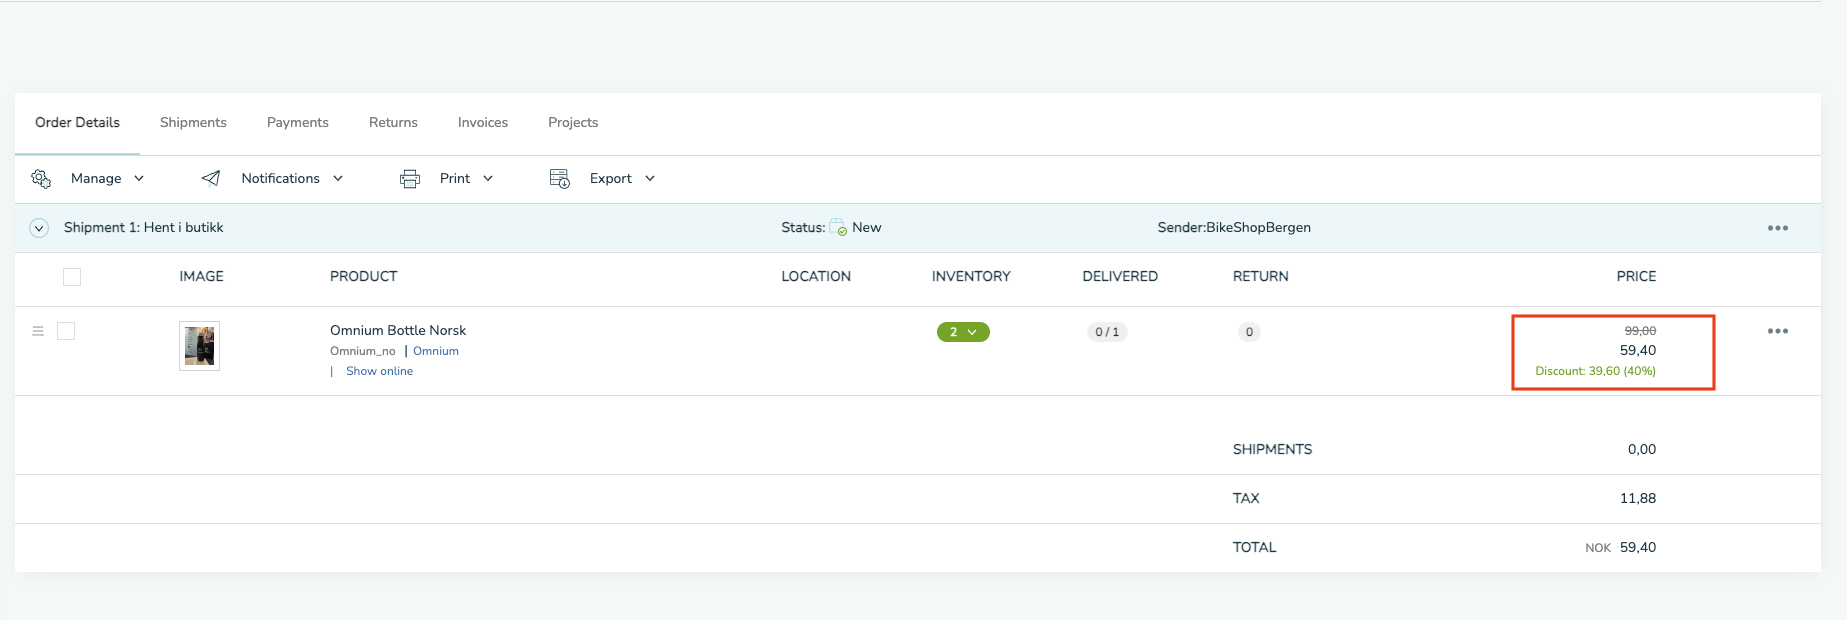Click the Manage gear icon
The height and width of the screenshot is (620, 1847).
click(41, 178)
